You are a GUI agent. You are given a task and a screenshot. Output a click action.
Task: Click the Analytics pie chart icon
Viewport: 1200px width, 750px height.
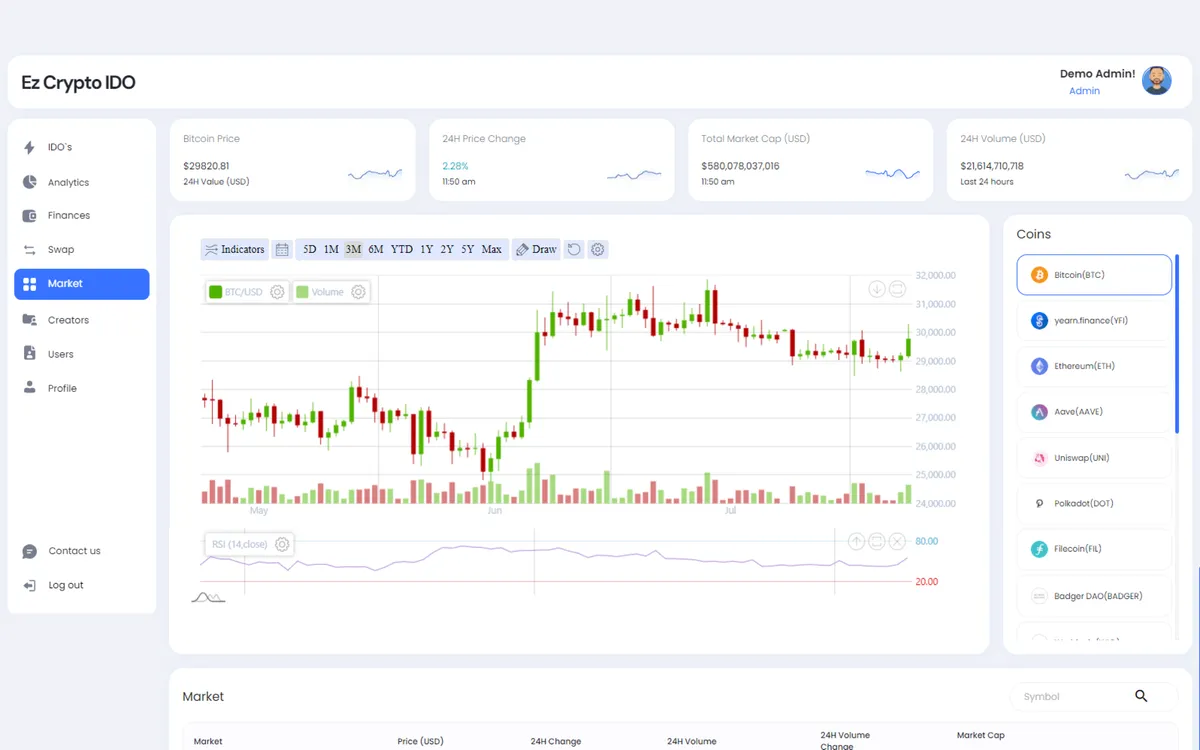29,182
